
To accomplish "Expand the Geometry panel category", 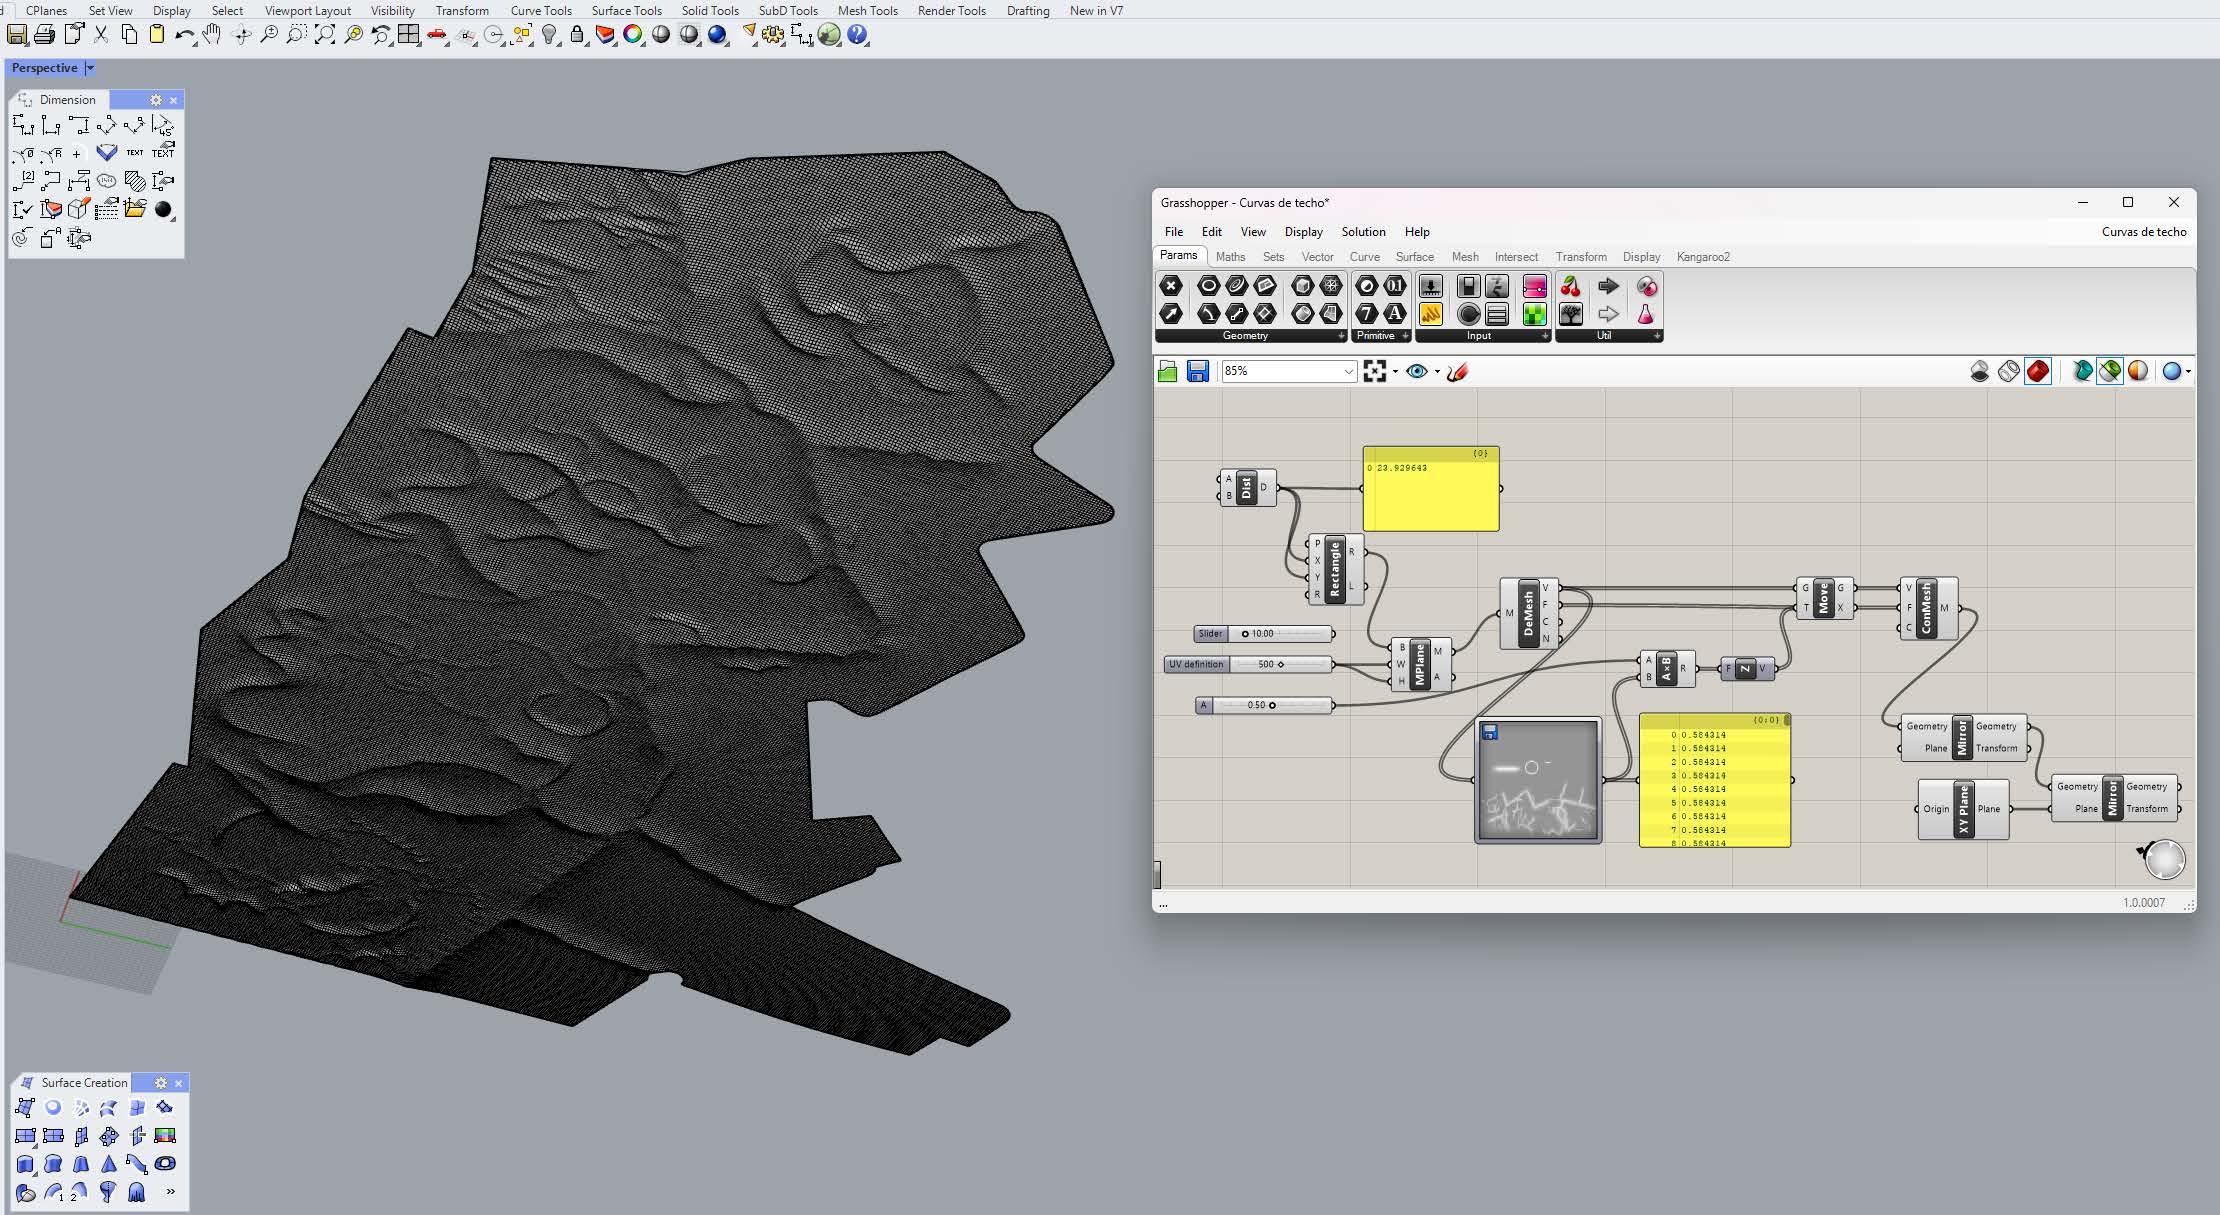I will [1341, 336].
